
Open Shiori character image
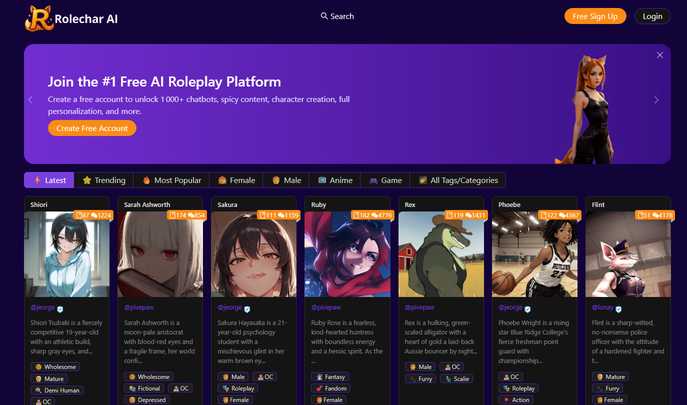click(x=67, y=254)
